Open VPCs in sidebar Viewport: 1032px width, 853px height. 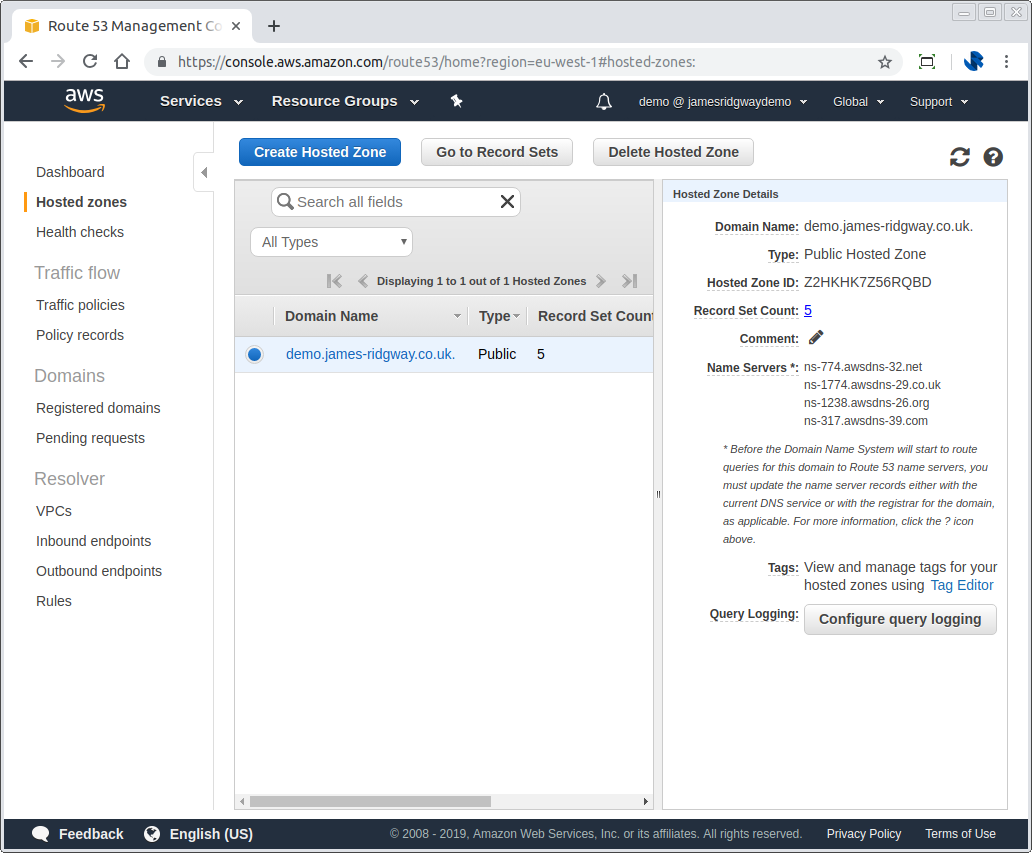point(54,511)
